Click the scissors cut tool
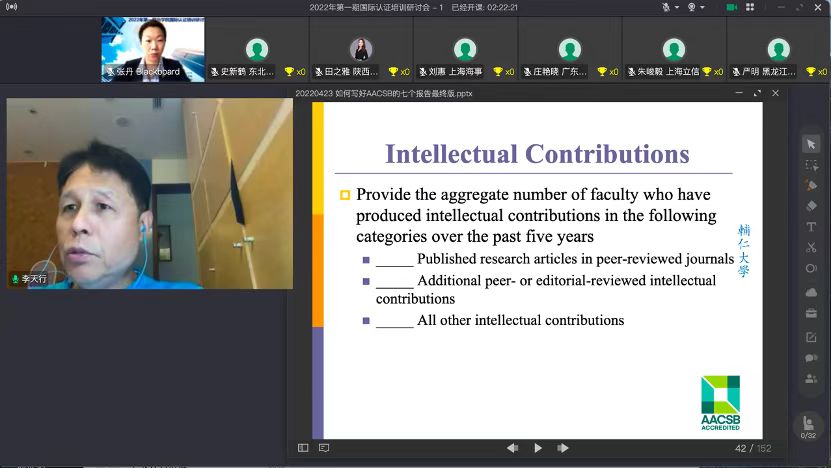 811,248
